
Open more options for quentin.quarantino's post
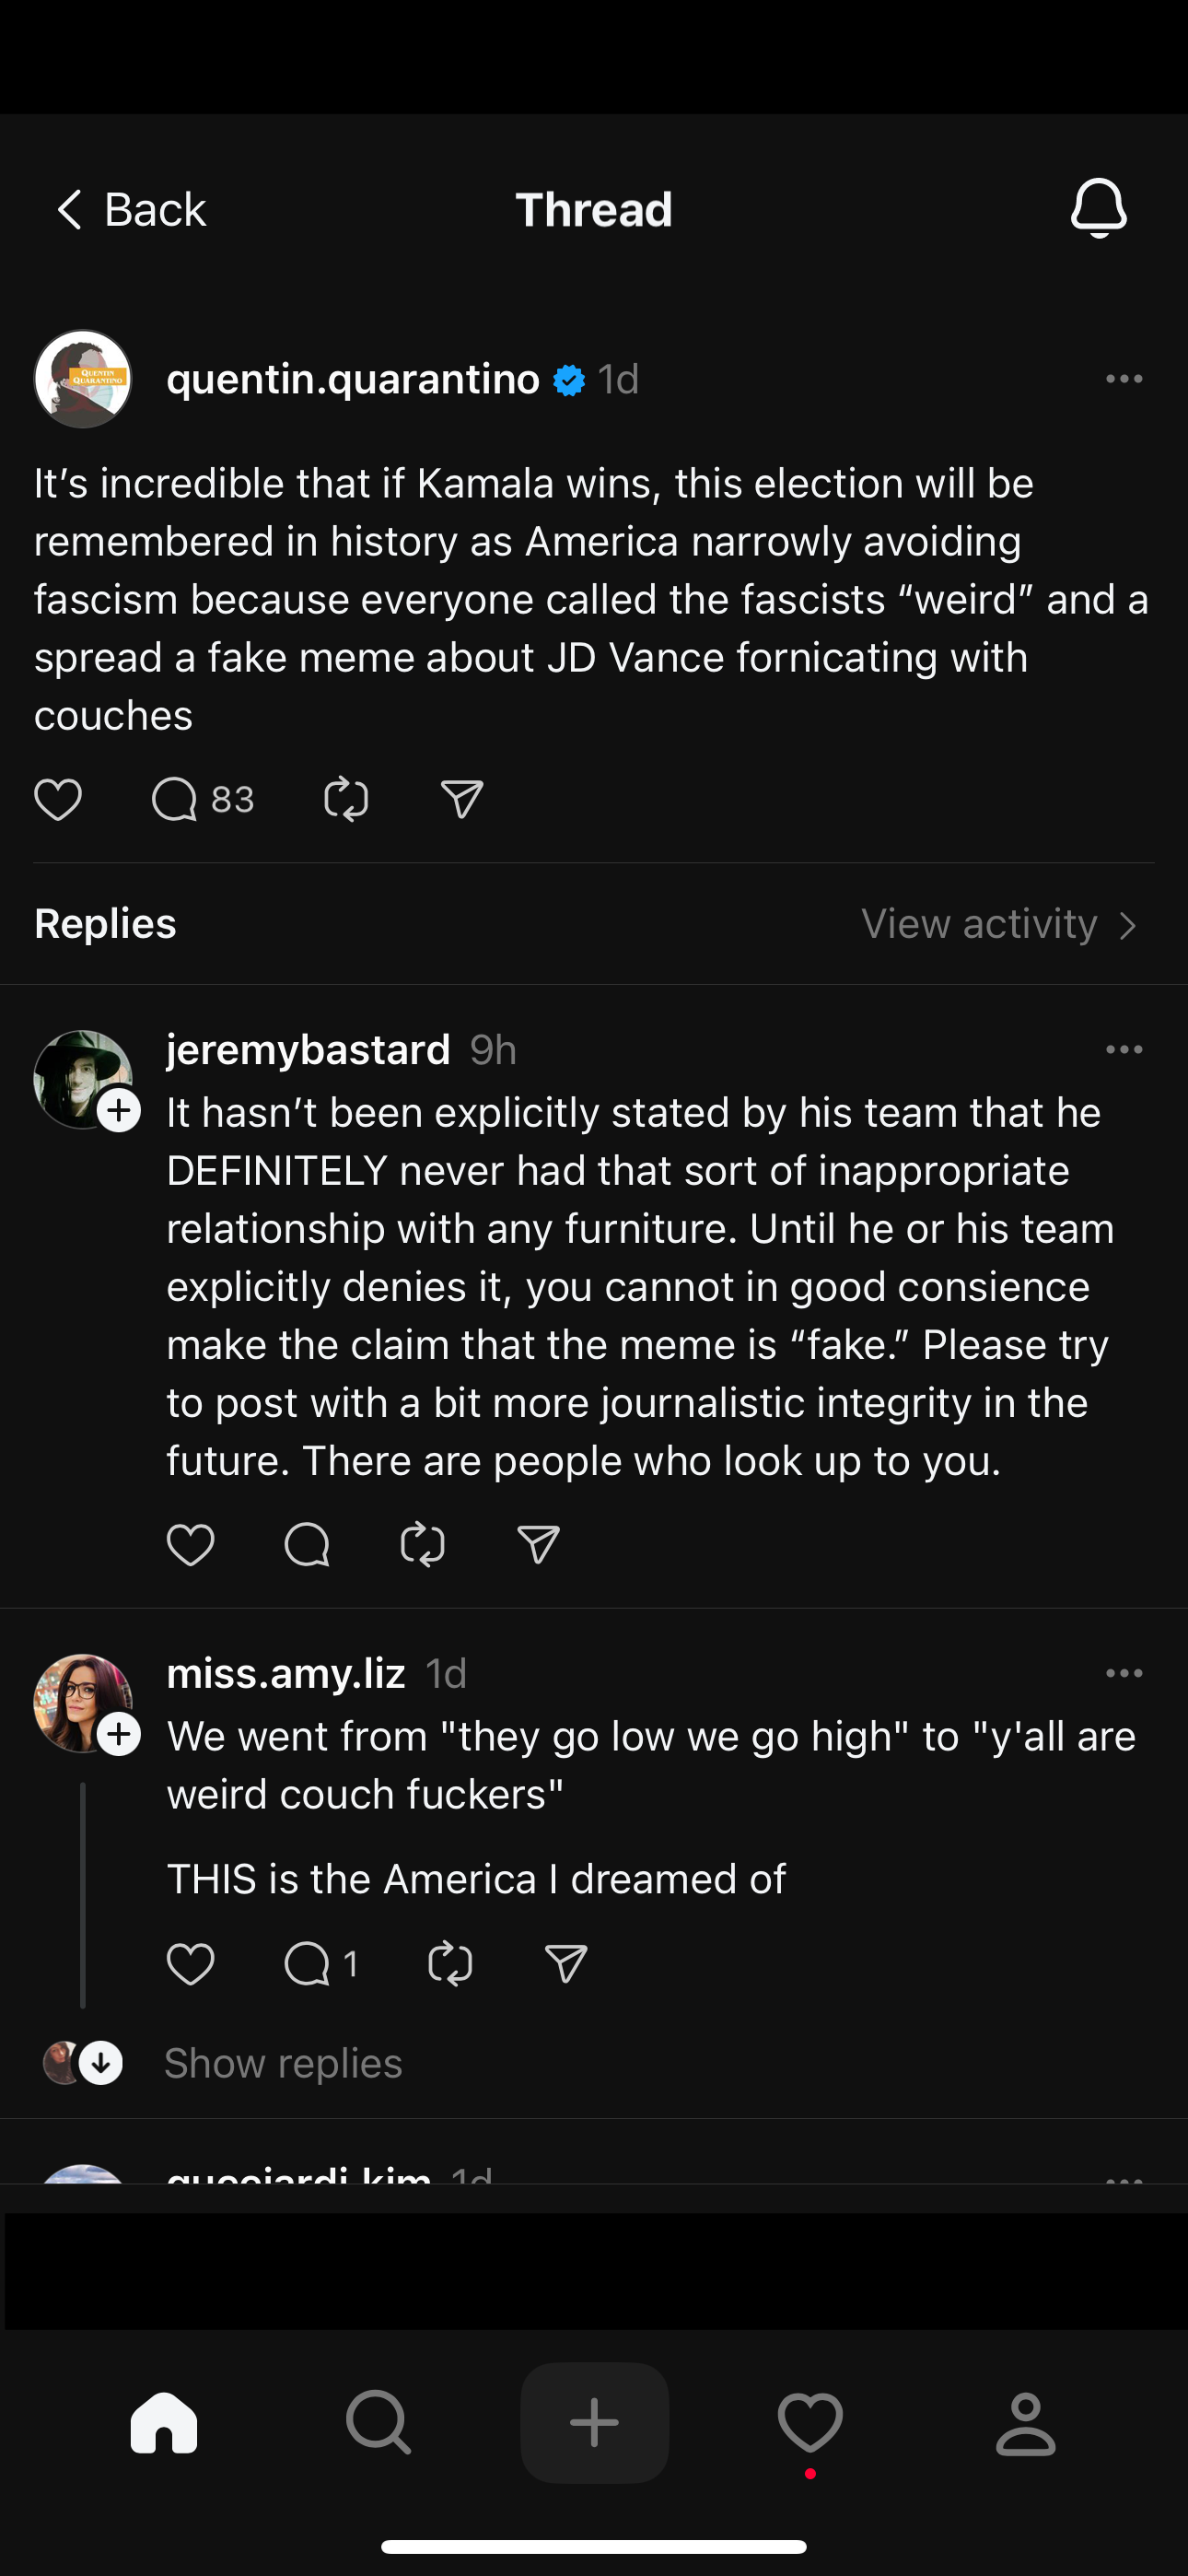(1124, 379)
